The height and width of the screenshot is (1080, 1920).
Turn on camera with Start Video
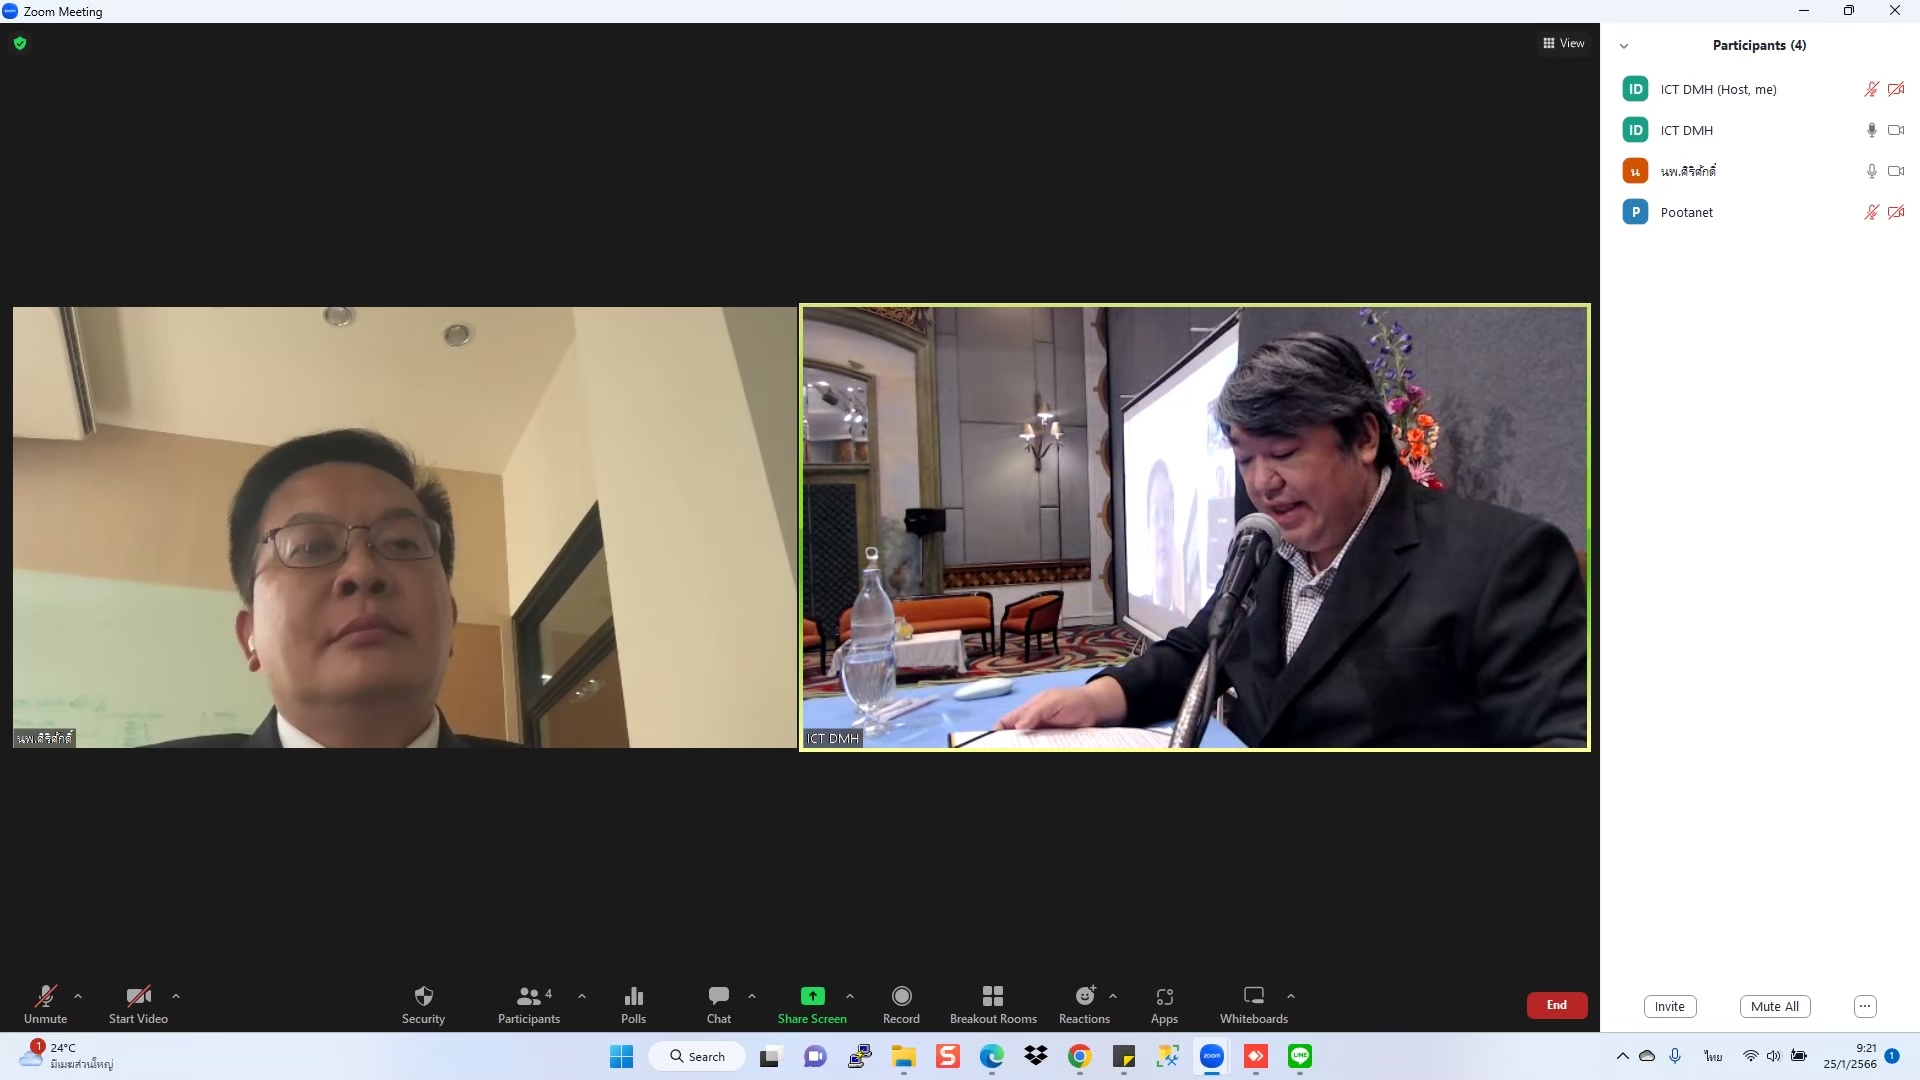tap(138, 1003)
